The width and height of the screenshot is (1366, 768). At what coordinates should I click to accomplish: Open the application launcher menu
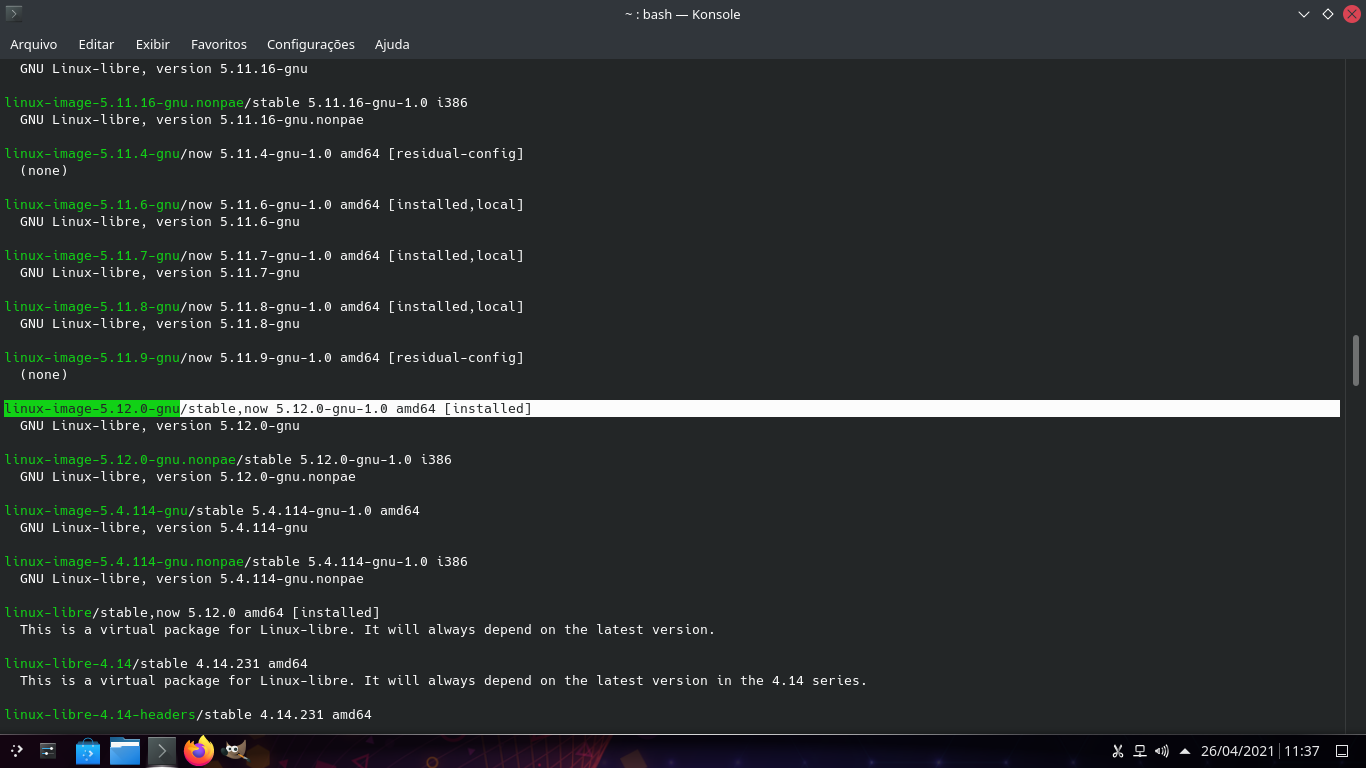click(17, 751)
